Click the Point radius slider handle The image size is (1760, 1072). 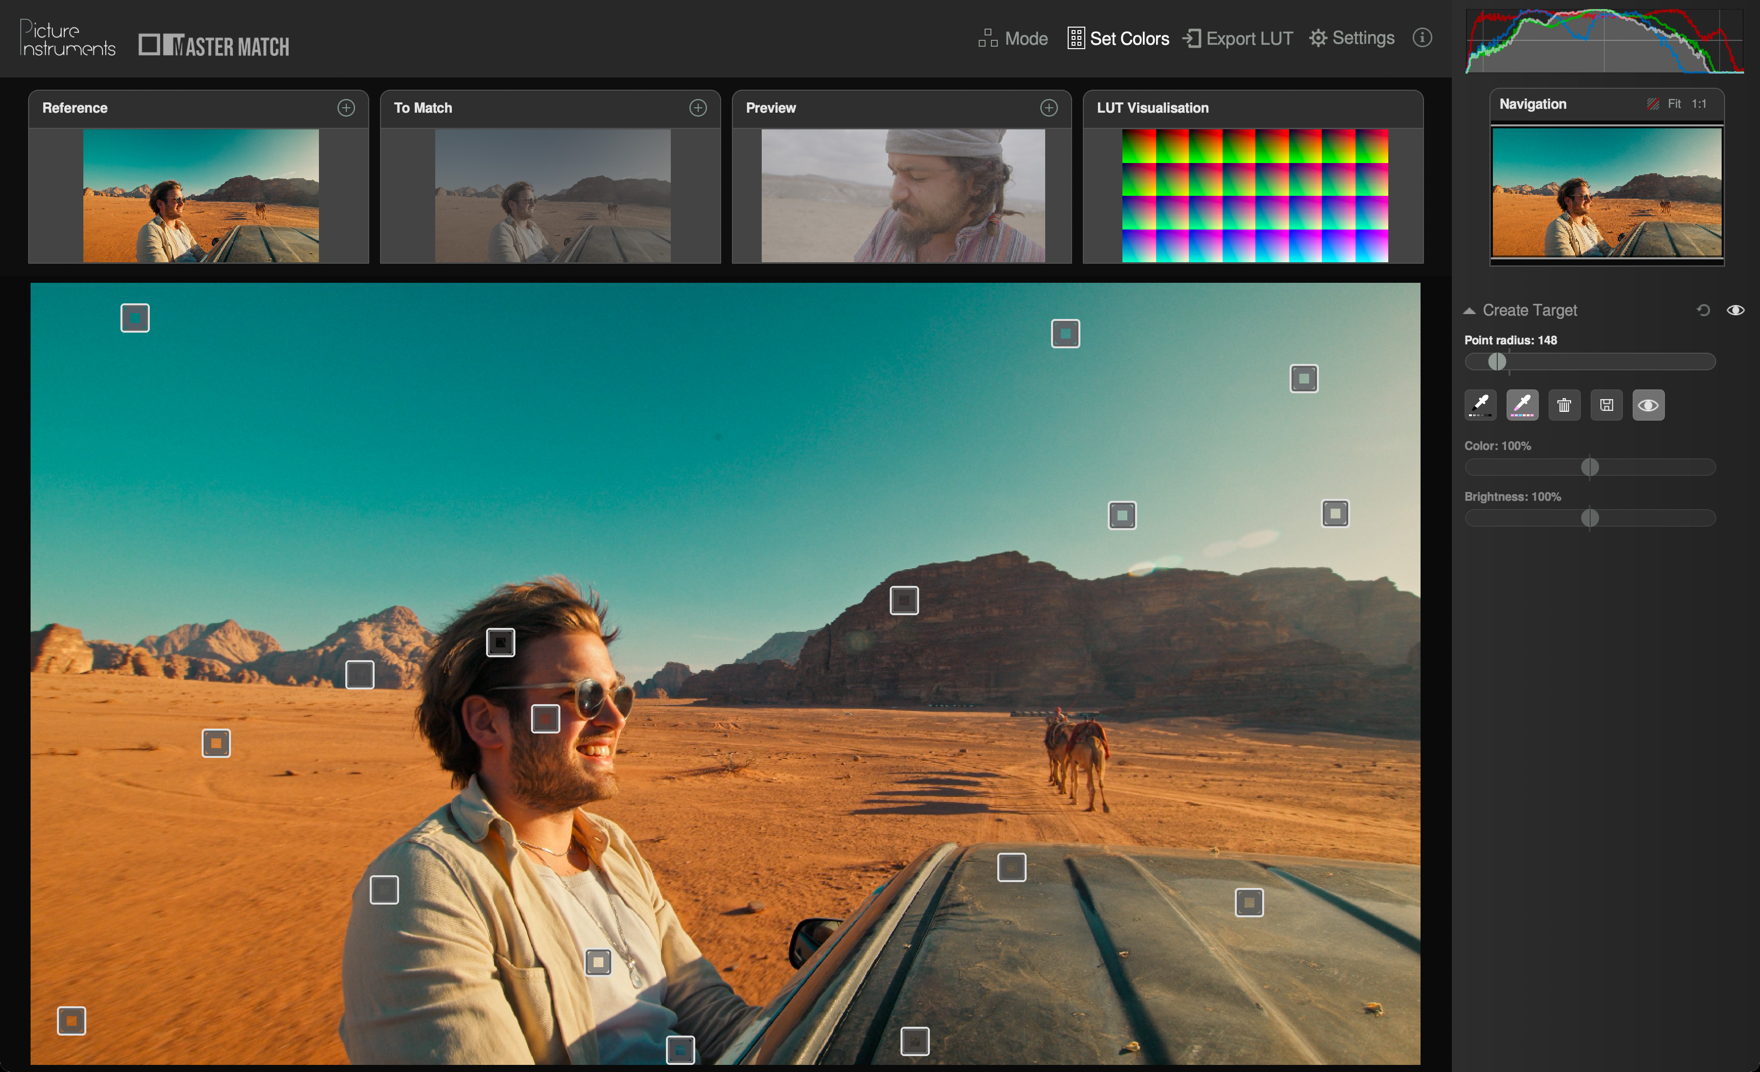pos(1497,362)
